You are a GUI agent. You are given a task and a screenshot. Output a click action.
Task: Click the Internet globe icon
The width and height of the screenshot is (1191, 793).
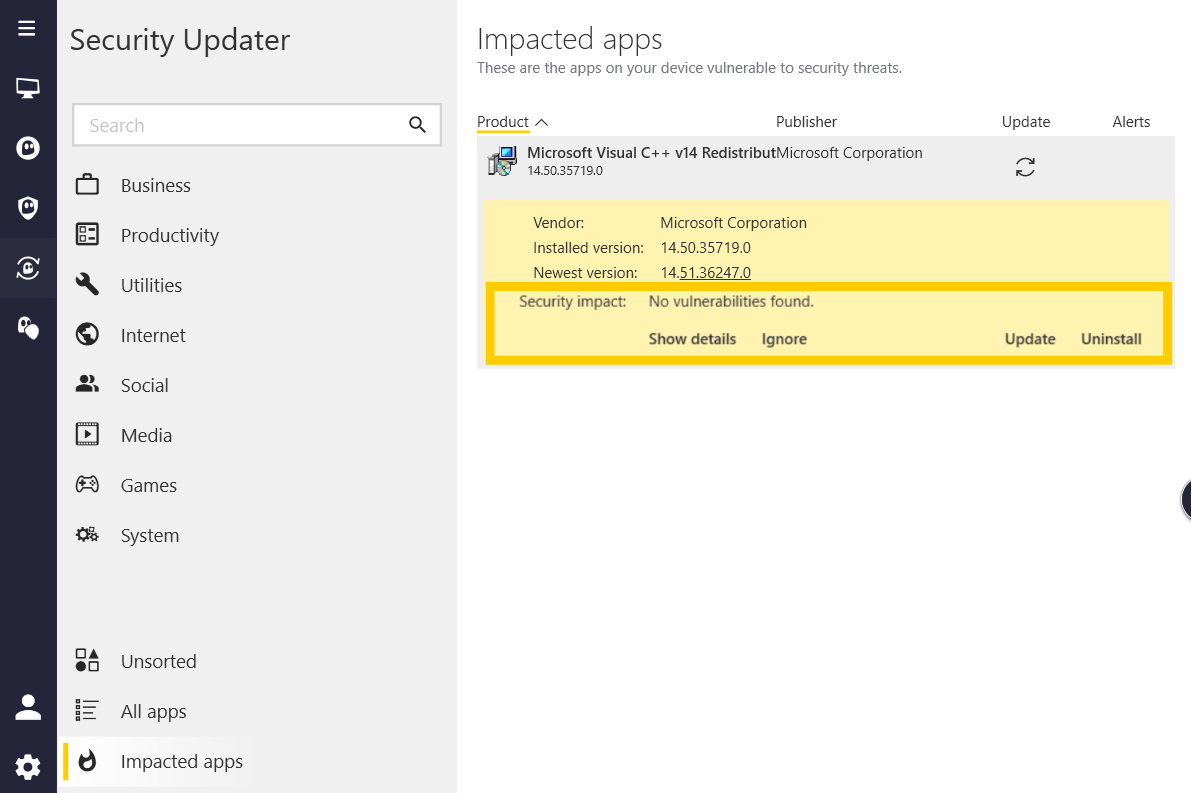pos(87,334)
